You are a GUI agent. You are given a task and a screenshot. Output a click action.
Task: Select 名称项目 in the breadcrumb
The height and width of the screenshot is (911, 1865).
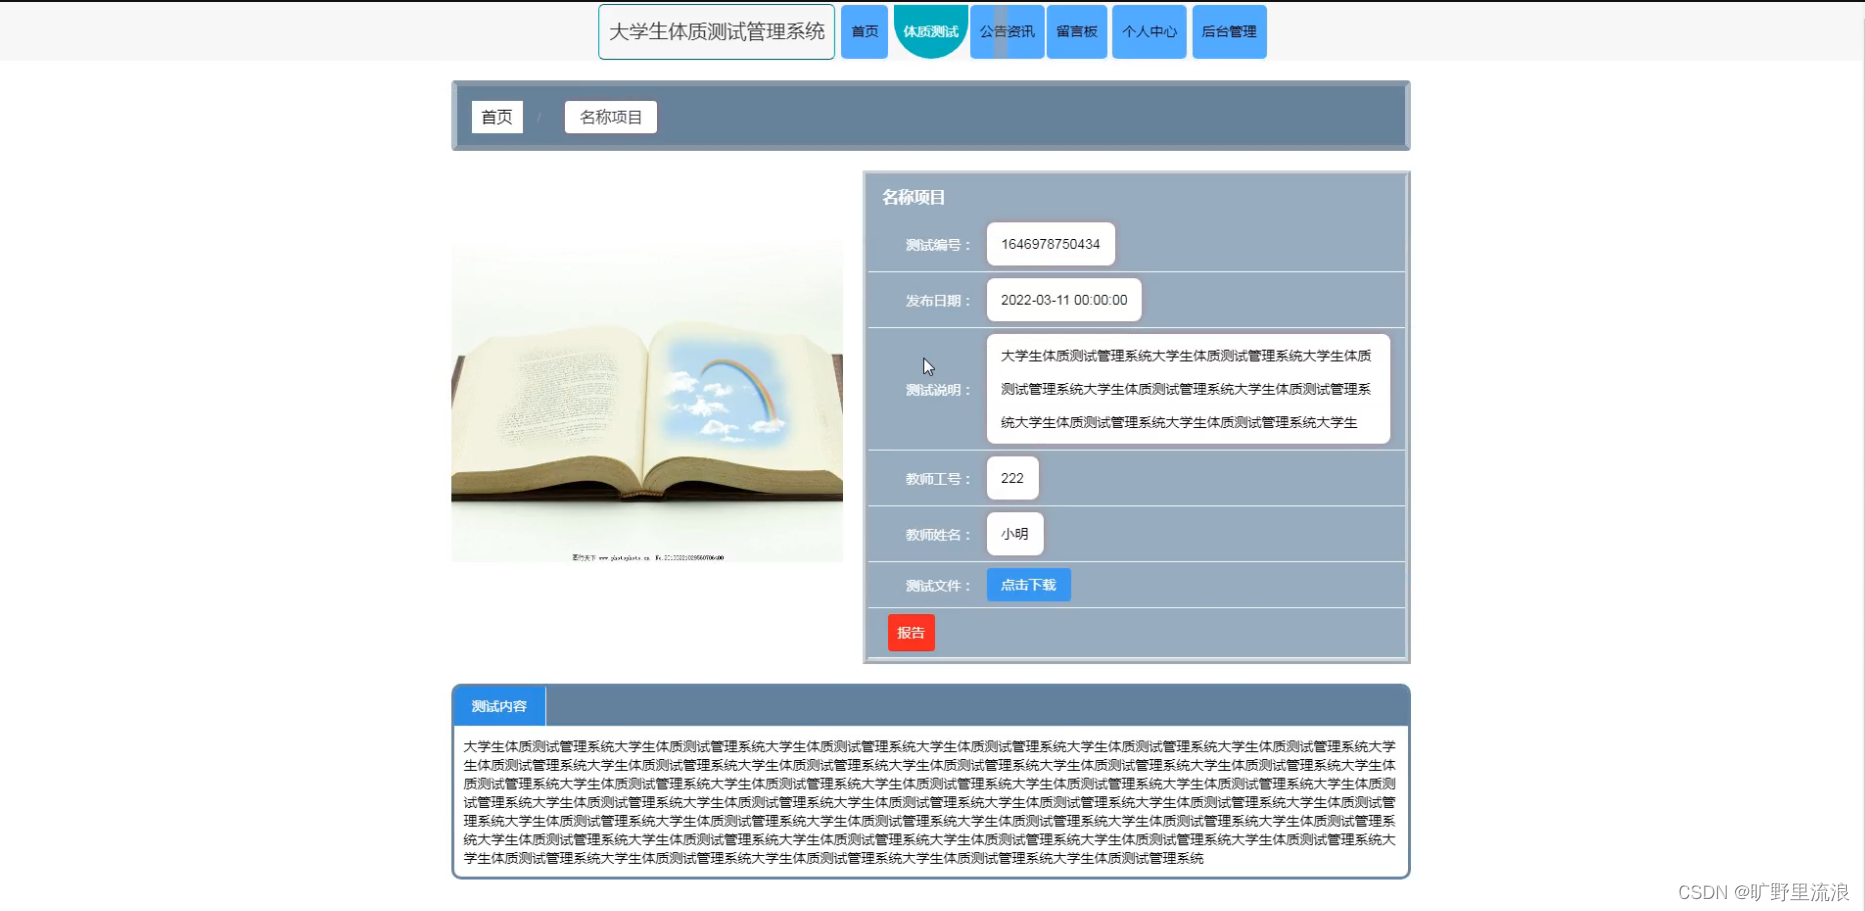610,116
